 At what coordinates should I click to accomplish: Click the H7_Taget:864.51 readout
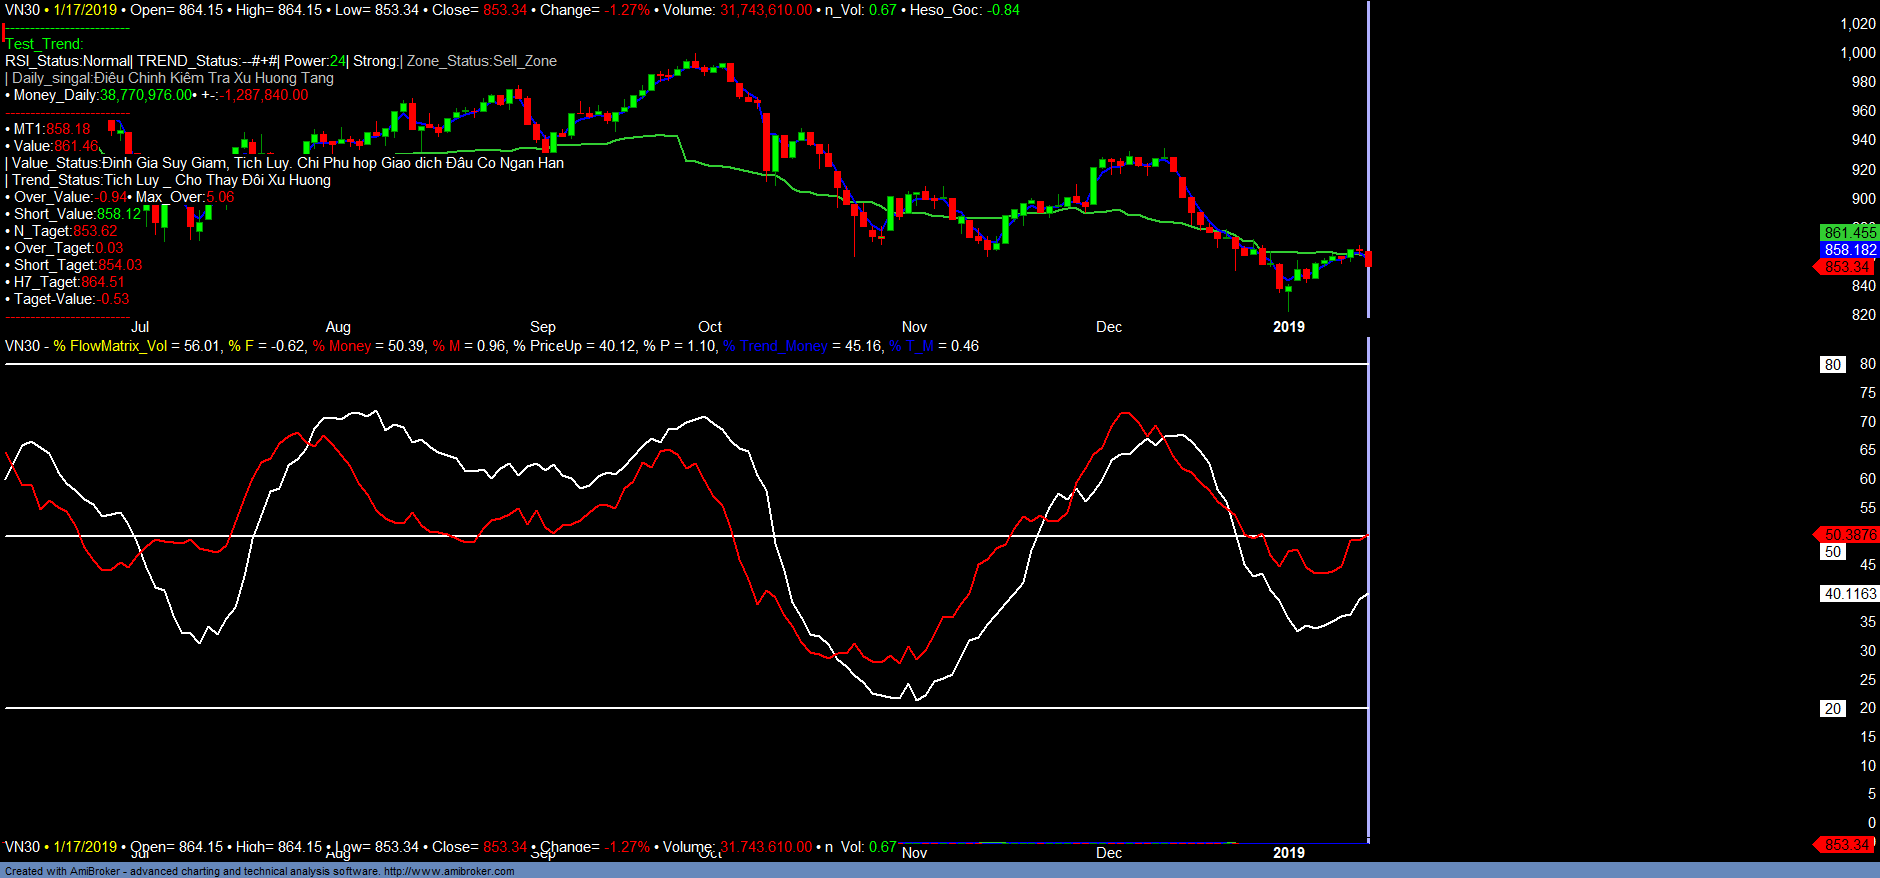point(68,282)
